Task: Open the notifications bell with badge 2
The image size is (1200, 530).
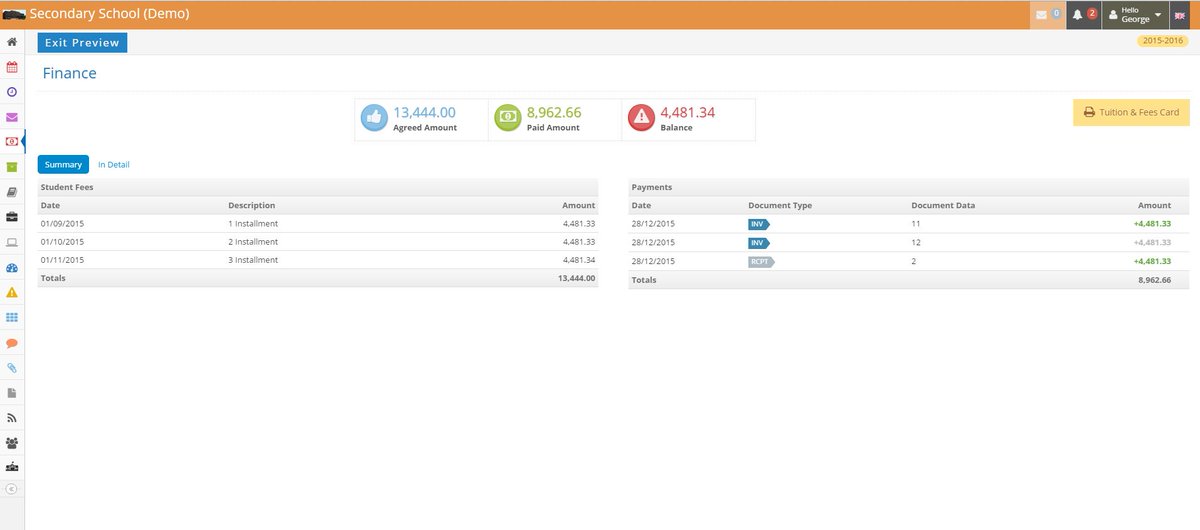Action: pyautogui.click(x=1084, y=15)
